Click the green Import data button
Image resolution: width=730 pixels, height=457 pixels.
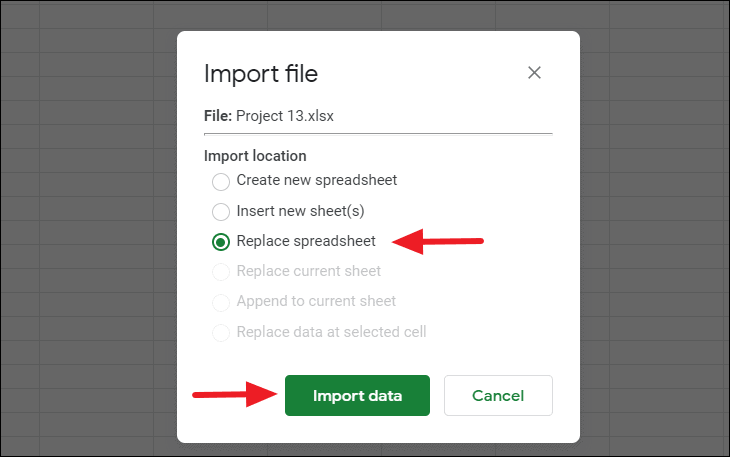tap(357, 396)
